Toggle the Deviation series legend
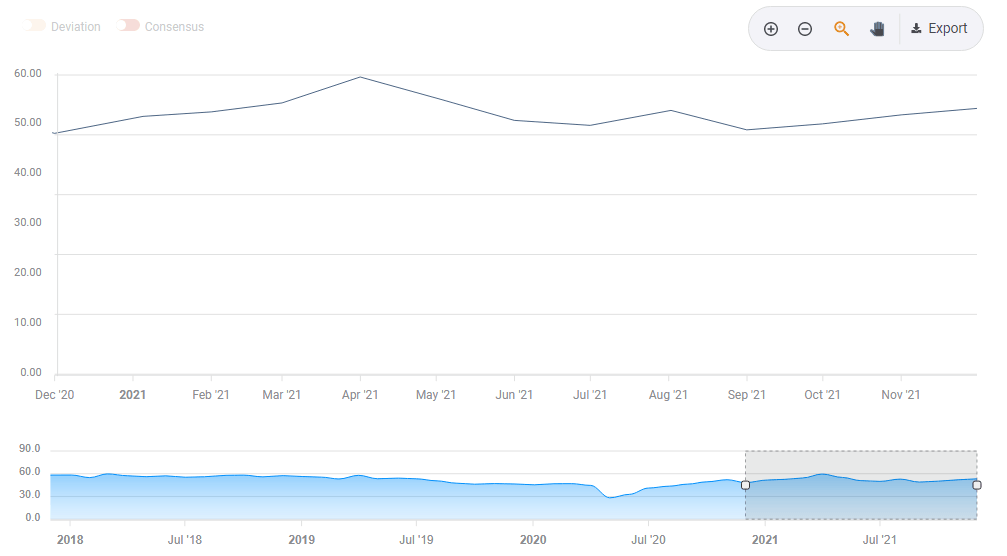 tap(64, 27)
